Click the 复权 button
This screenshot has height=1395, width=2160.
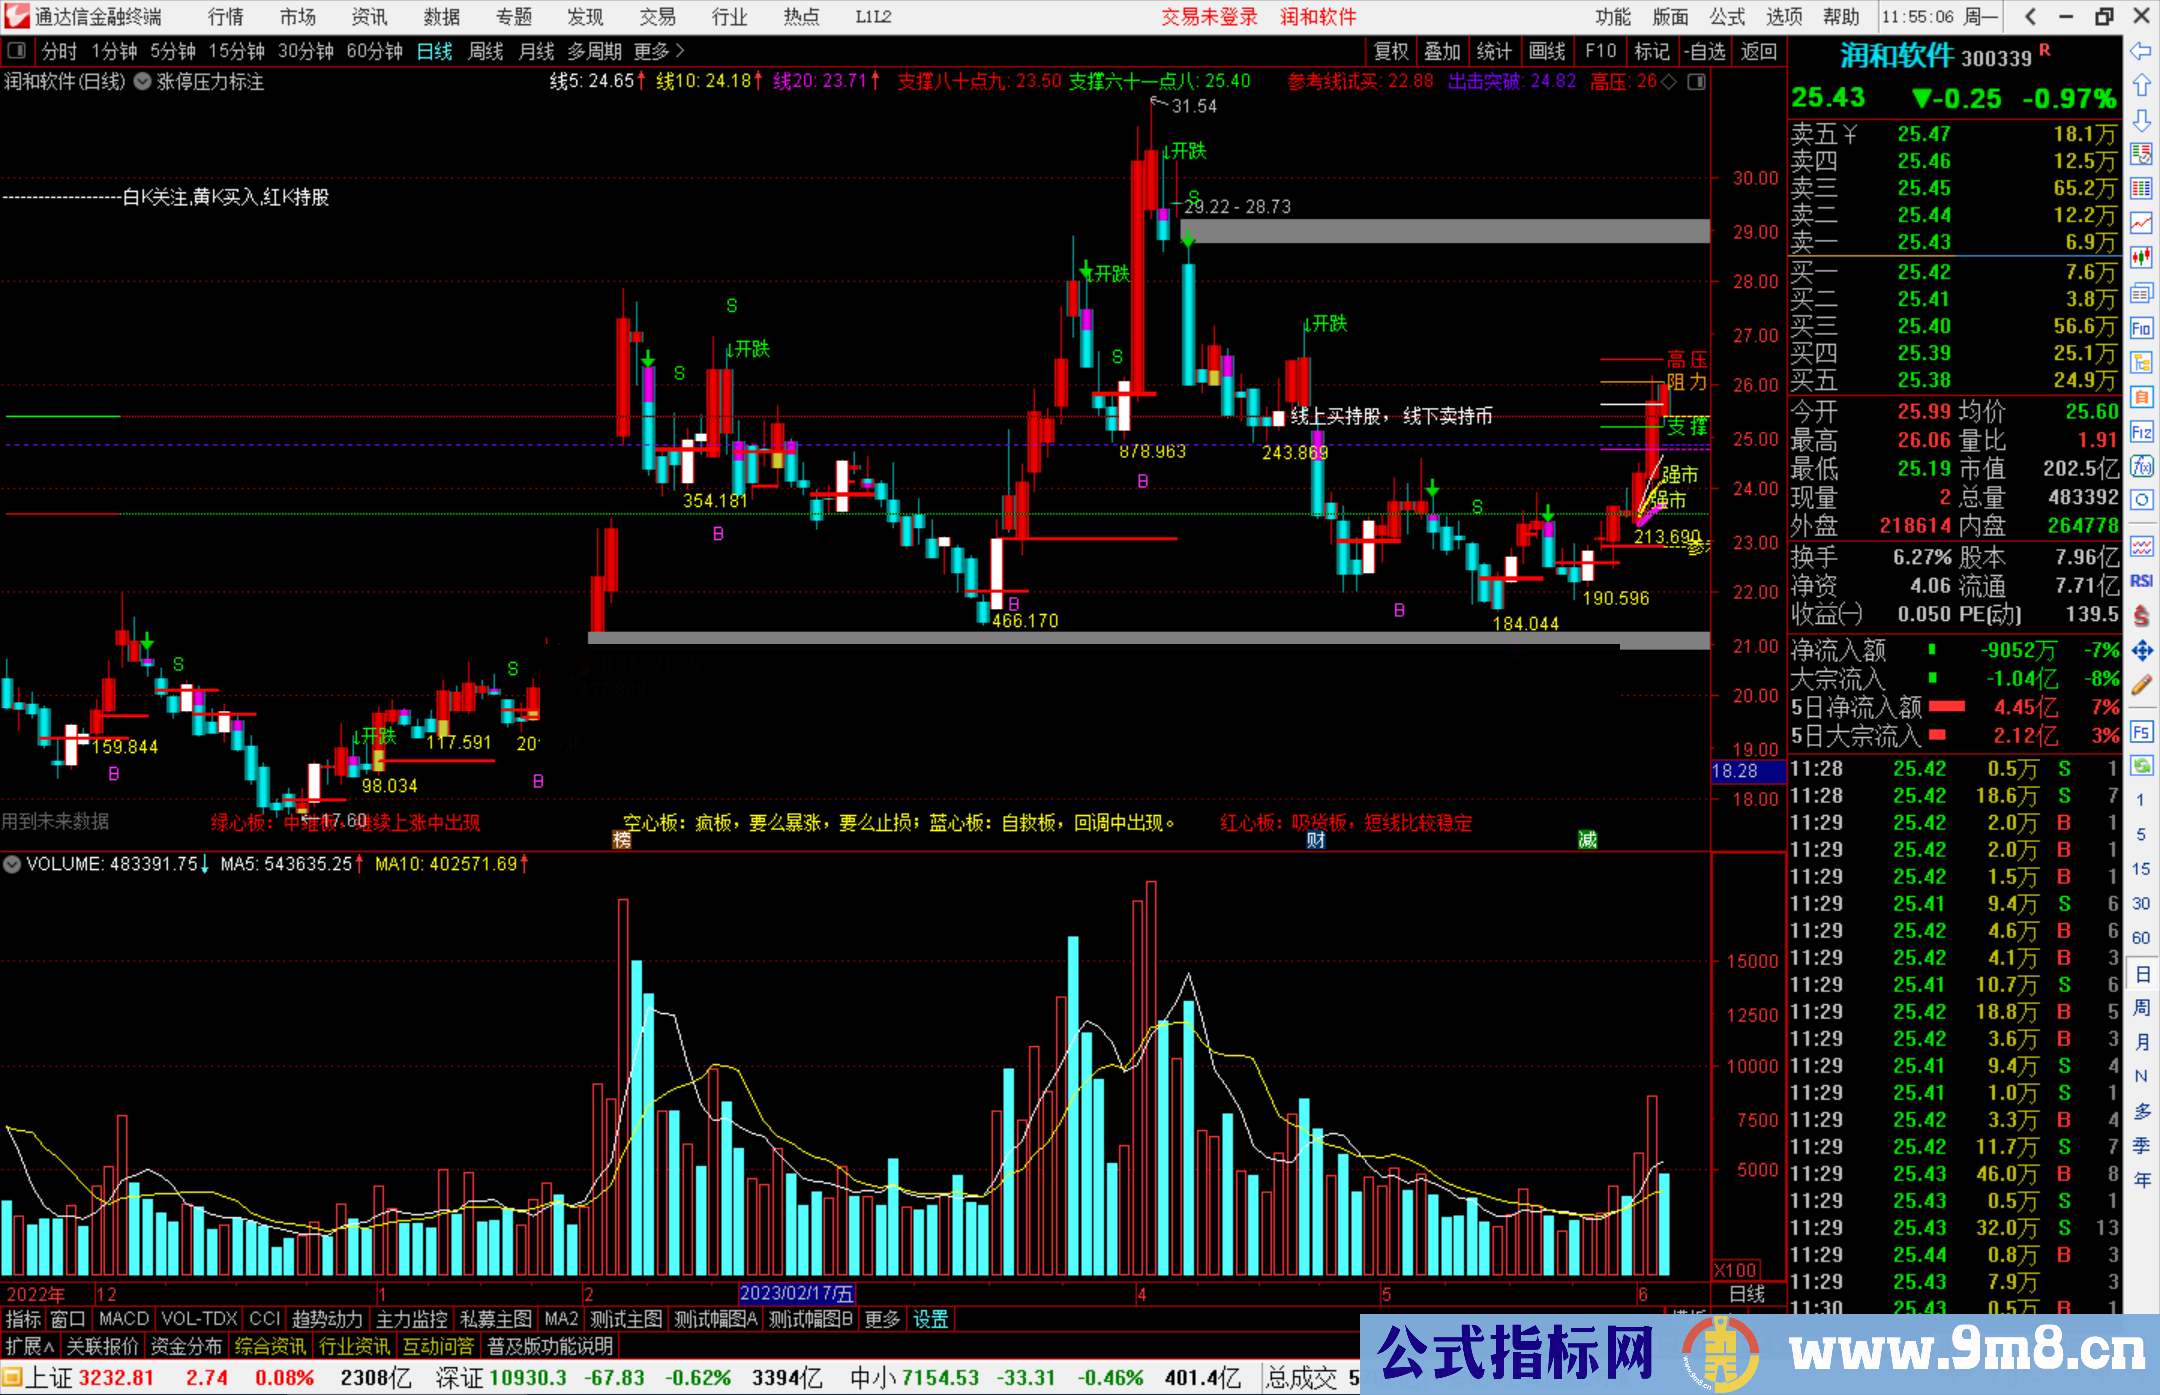[1391, 51]
